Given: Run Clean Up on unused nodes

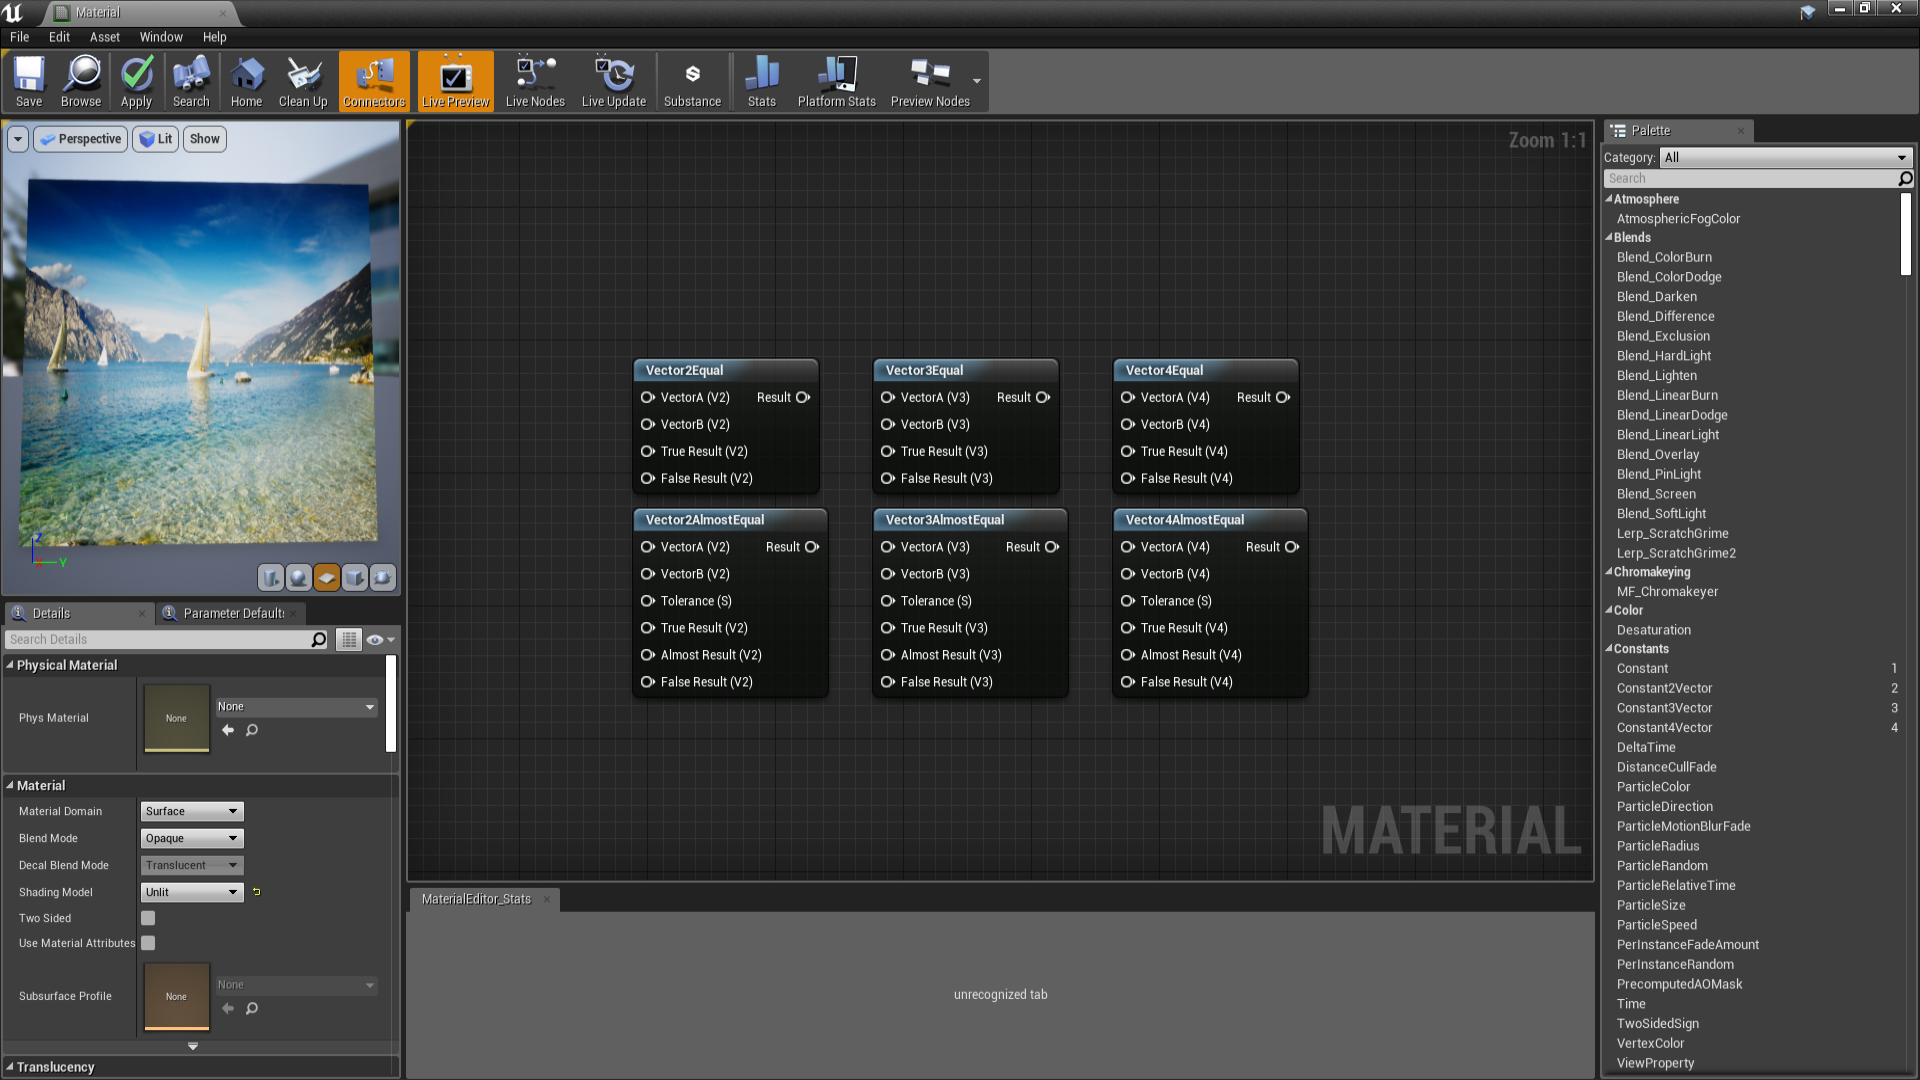Looking at the screenshot, I should pos(303,80).
